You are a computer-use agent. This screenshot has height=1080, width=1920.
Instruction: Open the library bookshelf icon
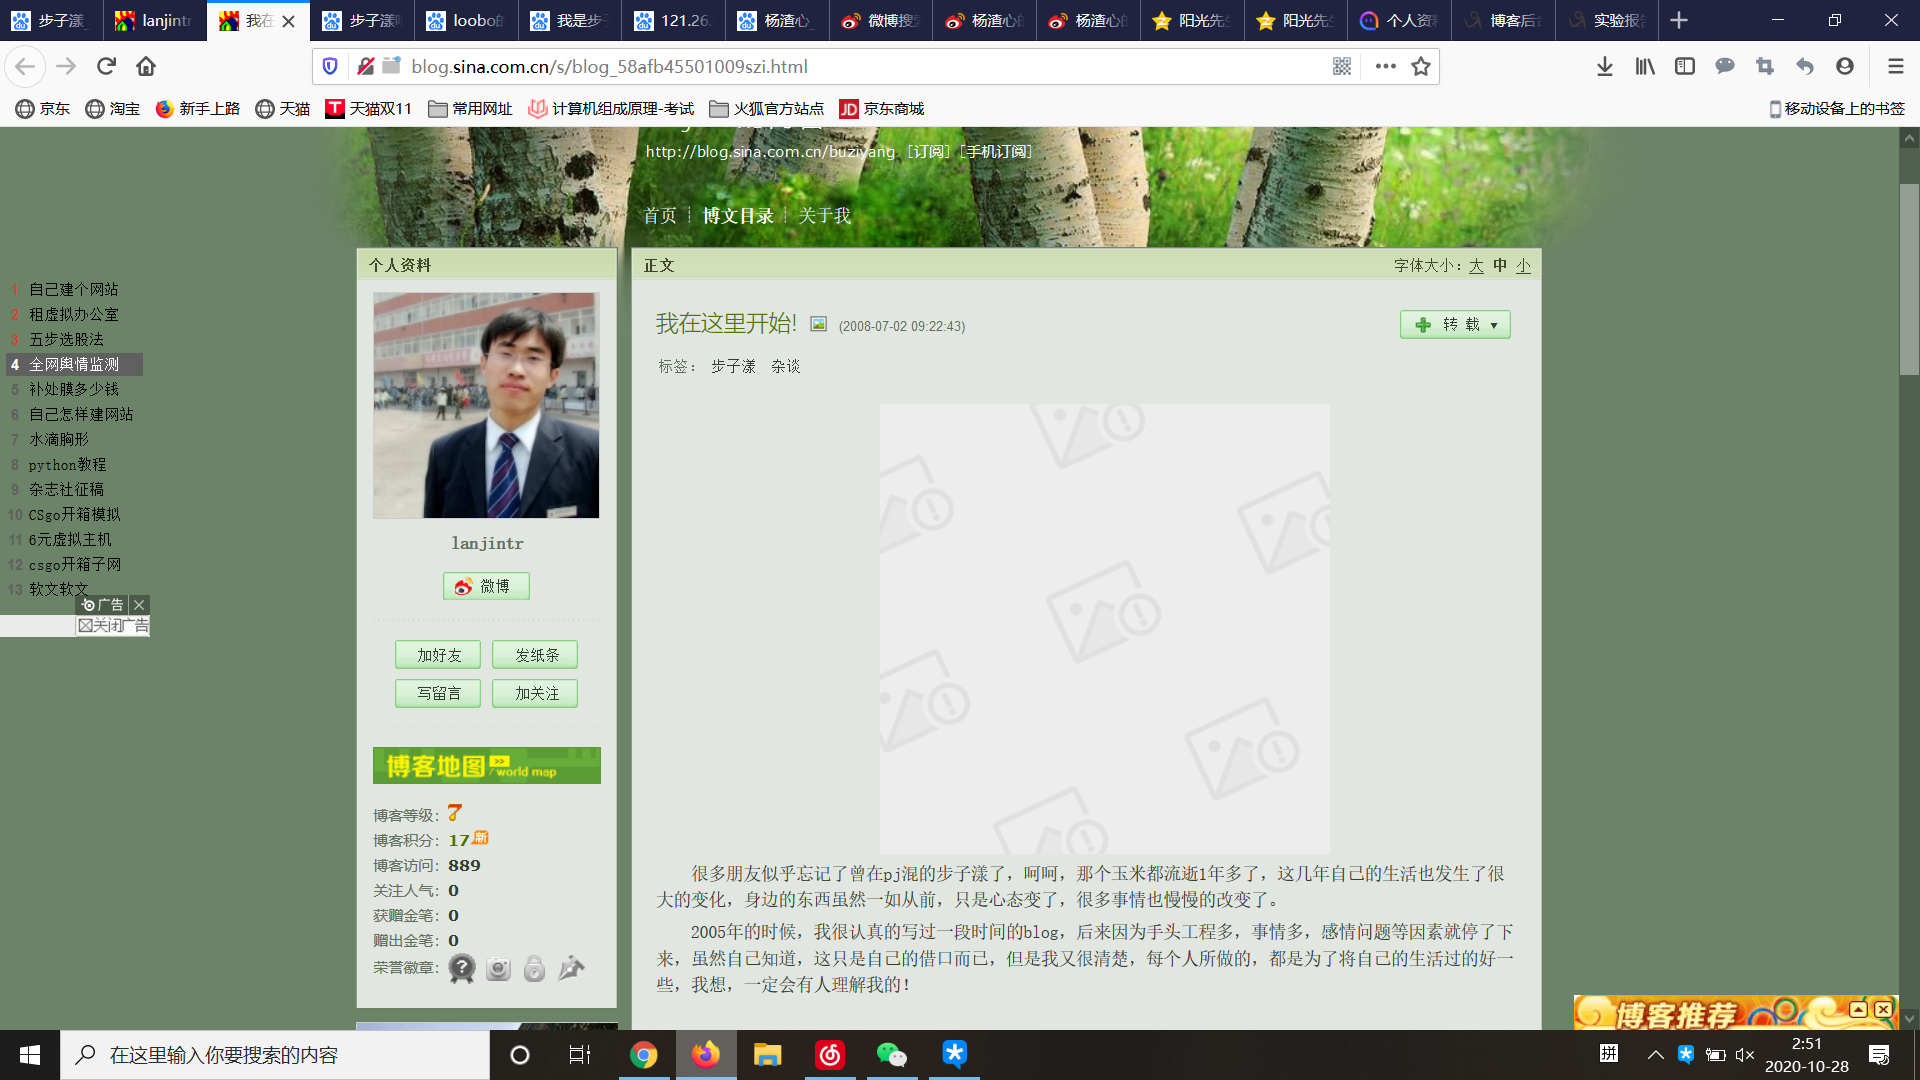[x=1644, y=66]
